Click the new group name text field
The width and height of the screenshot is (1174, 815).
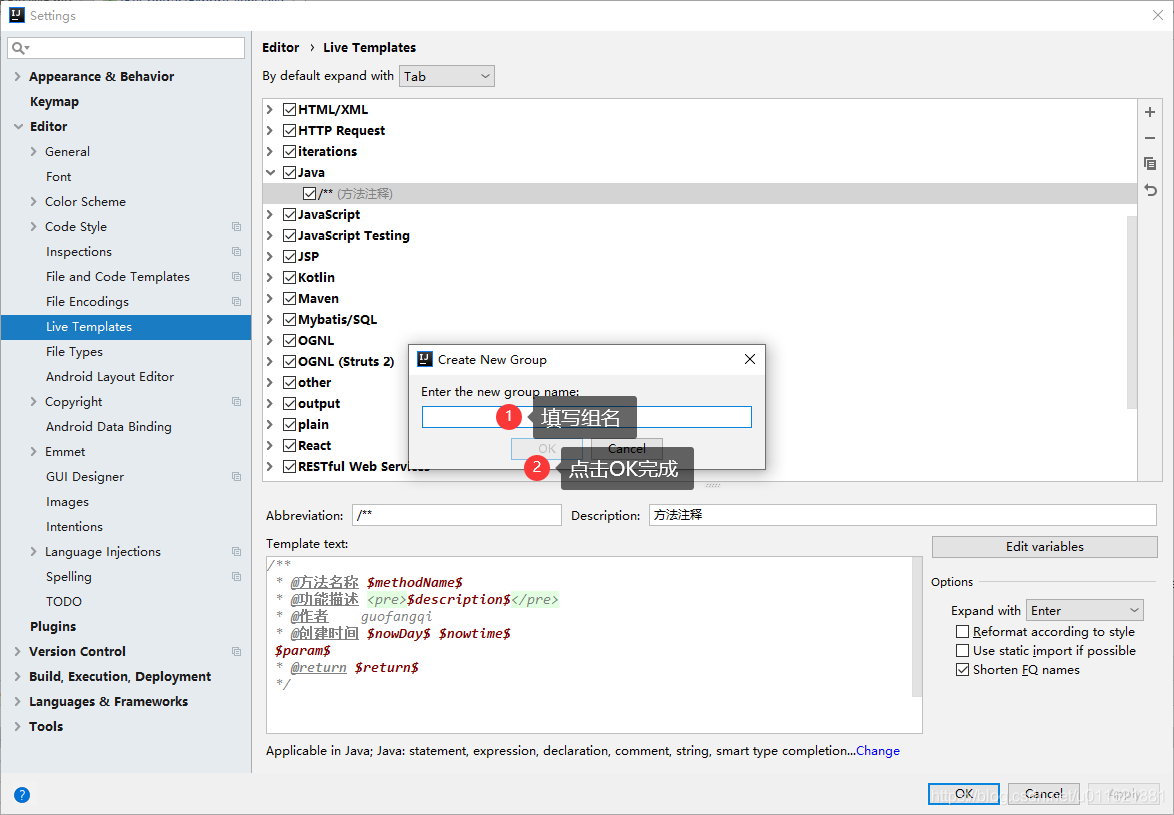point(586,417)
